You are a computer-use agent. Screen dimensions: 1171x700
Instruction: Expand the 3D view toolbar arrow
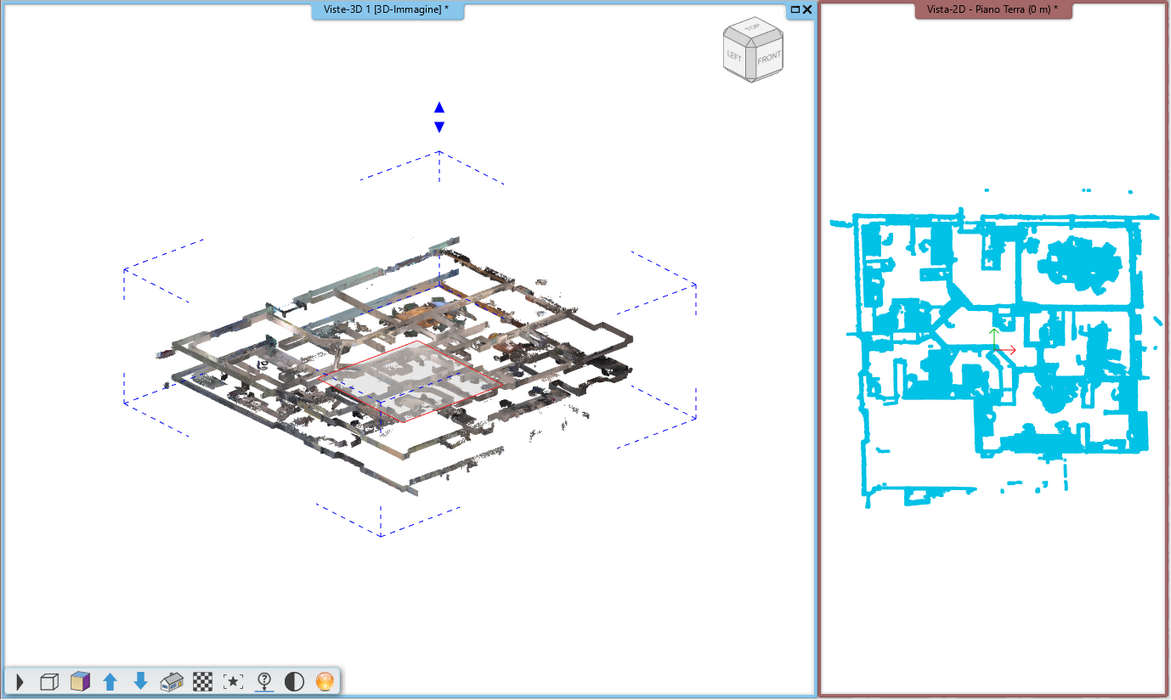pyautogui.click(x=20, y=681)
